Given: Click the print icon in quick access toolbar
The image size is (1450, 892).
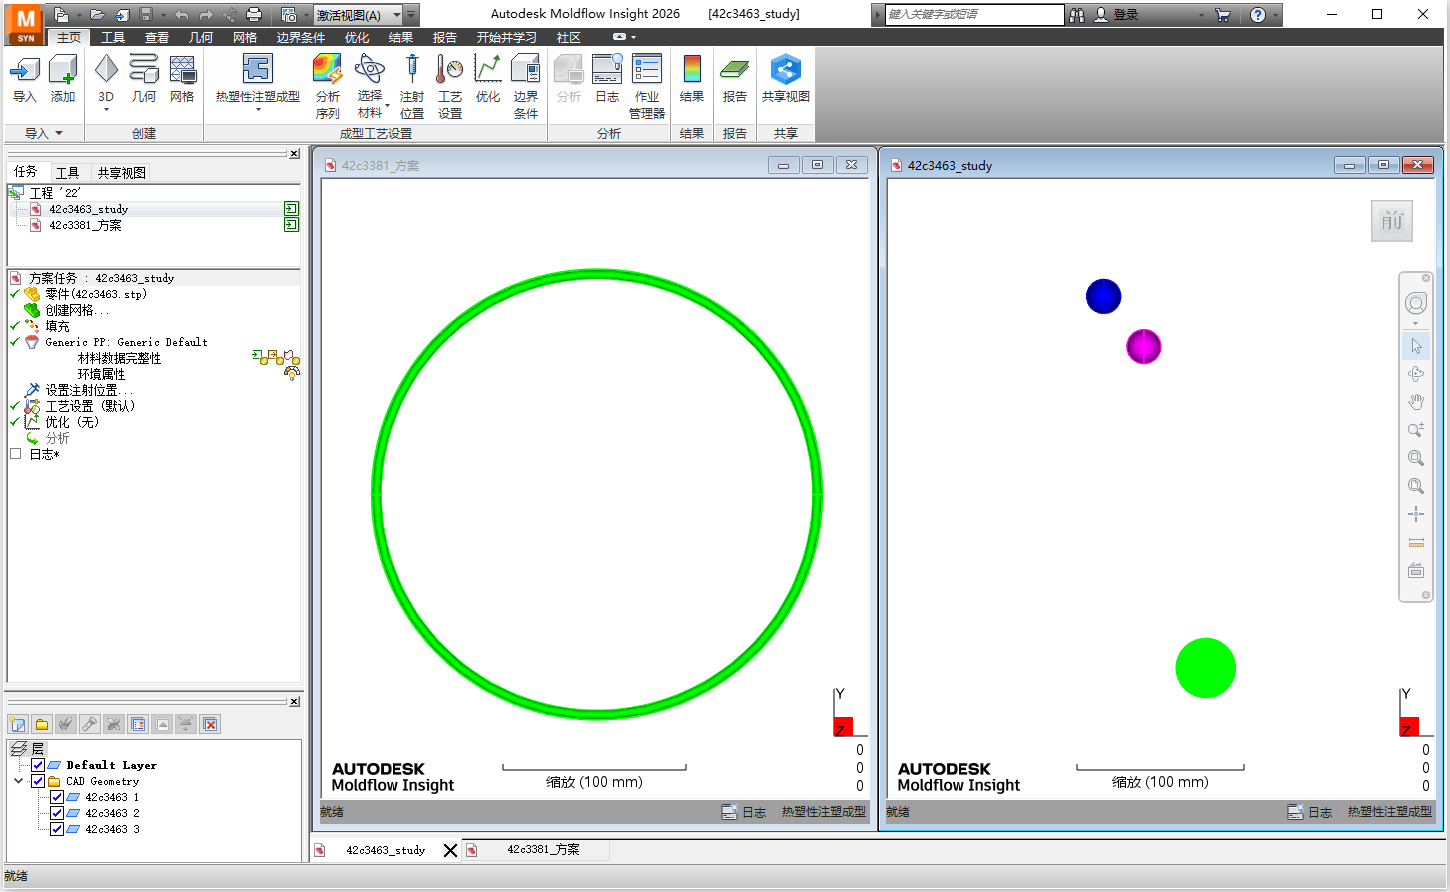Looking at the screenshot, I should [x=254, y=15].
